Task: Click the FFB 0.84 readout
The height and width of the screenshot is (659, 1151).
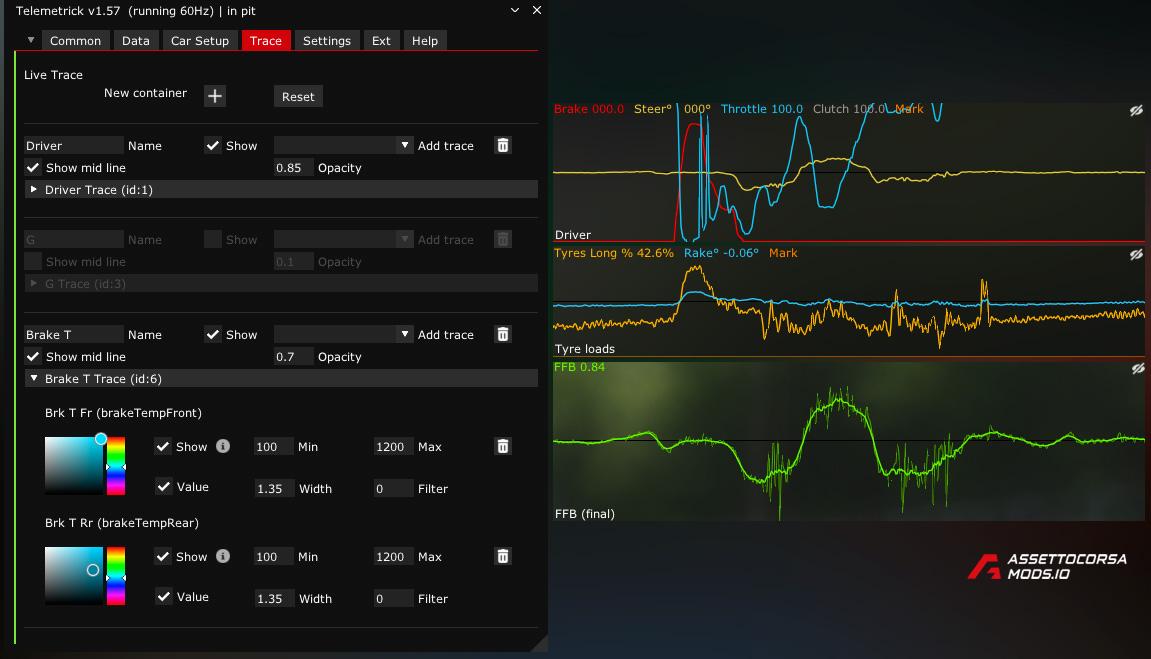Action: [x=580, y=367]
